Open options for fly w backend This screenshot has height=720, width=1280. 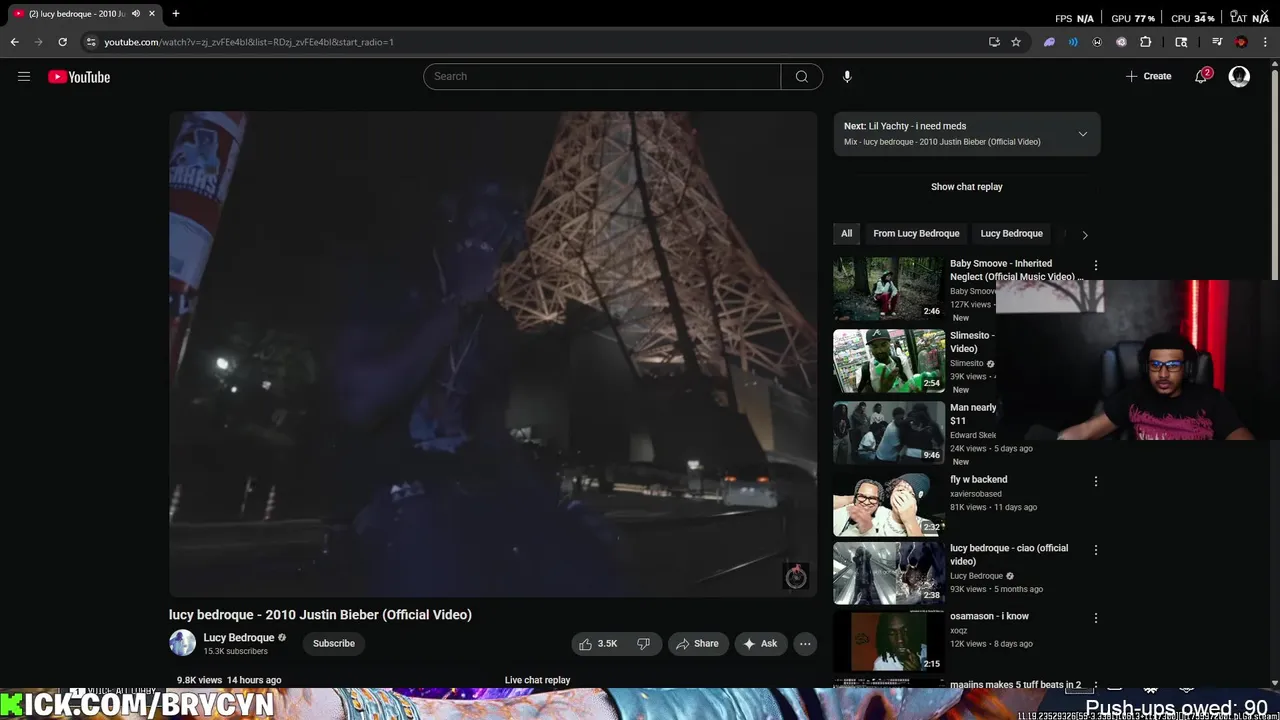(1095, 481)
